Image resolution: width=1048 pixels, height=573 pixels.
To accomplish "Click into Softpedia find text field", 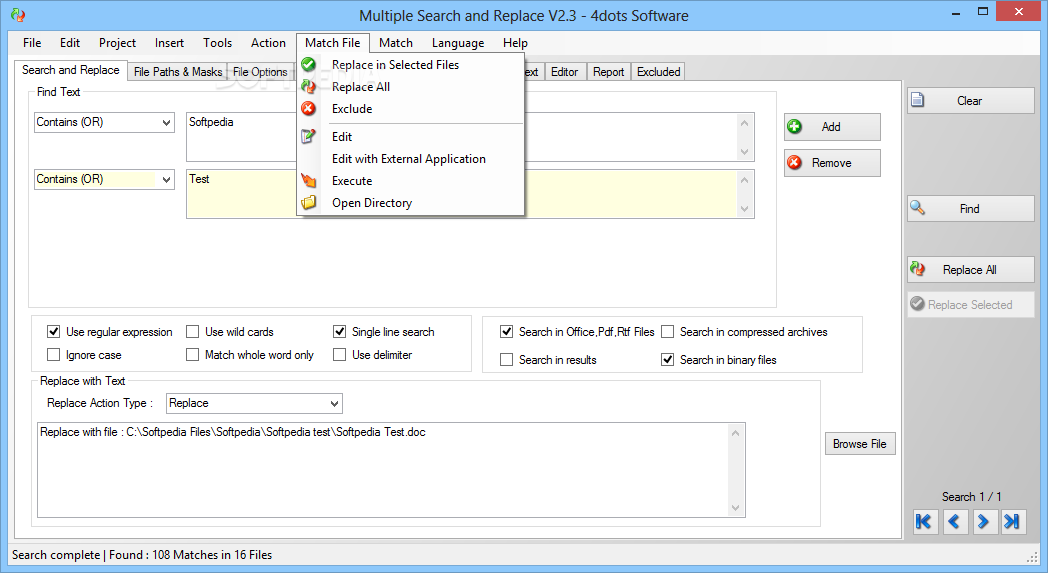I will 470,137.
